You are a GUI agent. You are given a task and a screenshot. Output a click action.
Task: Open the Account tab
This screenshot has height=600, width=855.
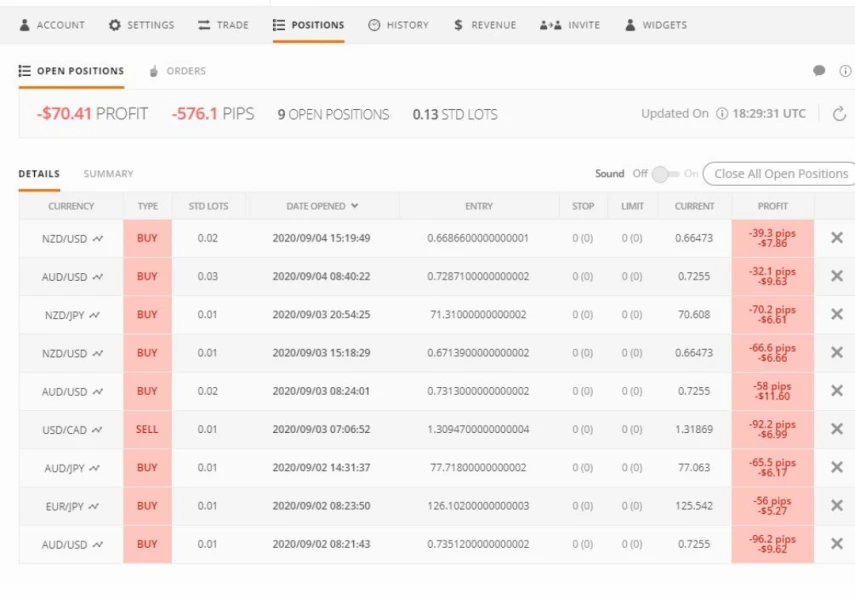[x=52, y=25]
